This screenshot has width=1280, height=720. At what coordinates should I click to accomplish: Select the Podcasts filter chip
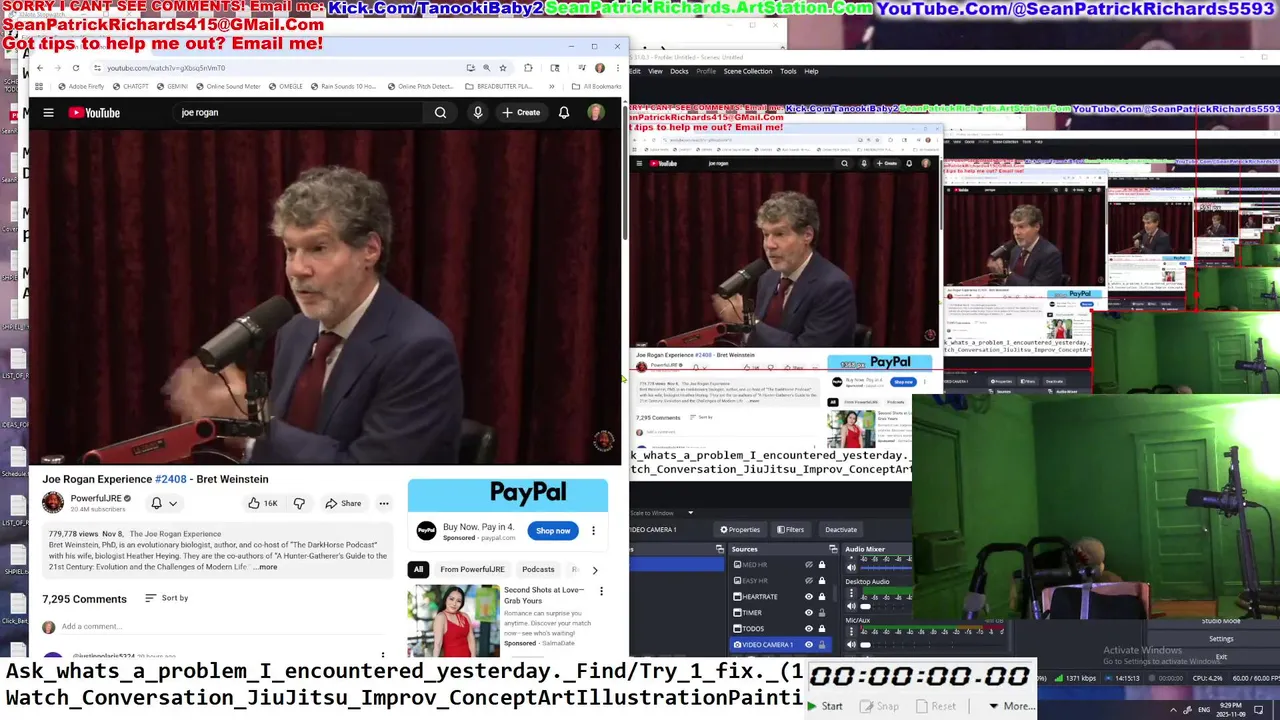coord(538,569)
